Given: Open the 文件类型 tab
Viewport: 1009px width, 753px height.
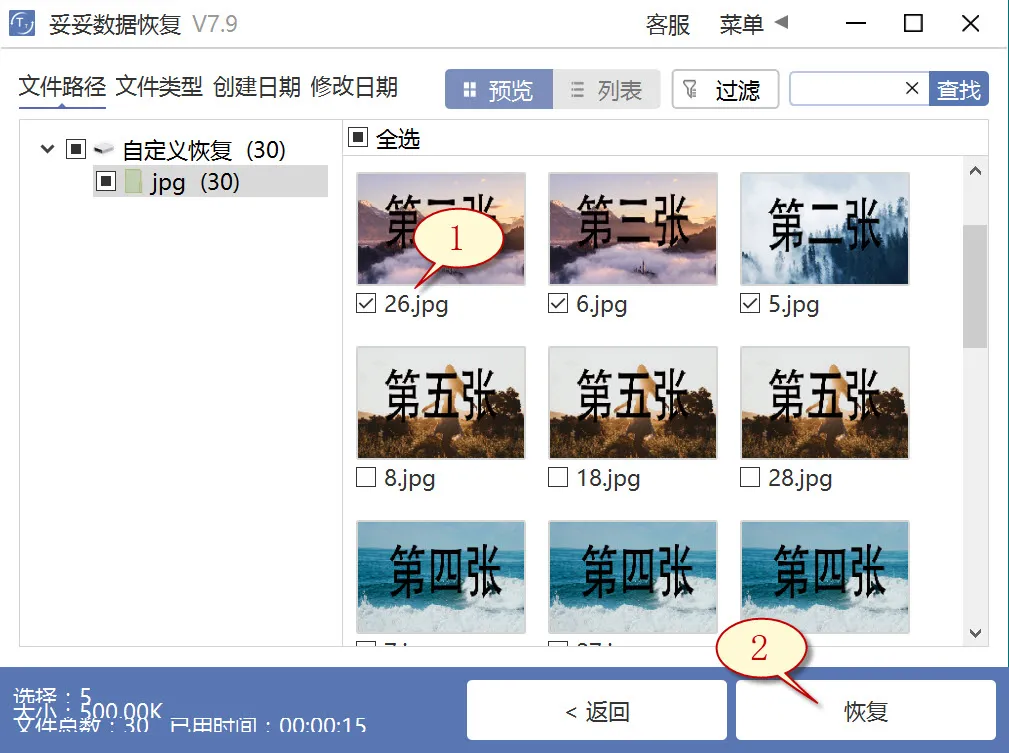Looking at the screenshot, I should click(x=158, y=87).
